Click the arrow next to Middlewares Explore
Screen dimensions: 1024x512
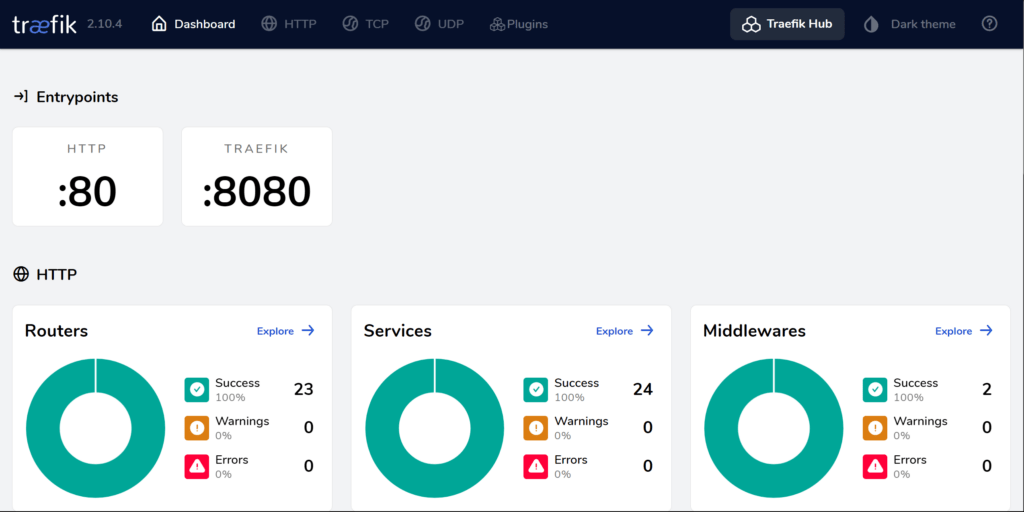tap(986, 330)
